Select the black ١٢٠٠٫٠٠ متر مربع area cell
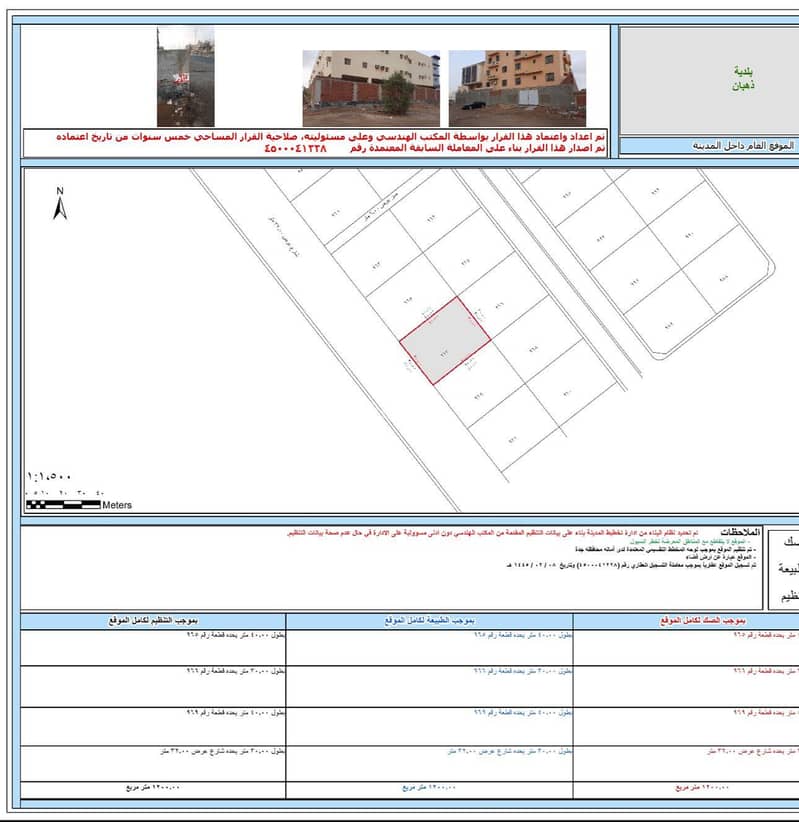 (x=153, y=790)
